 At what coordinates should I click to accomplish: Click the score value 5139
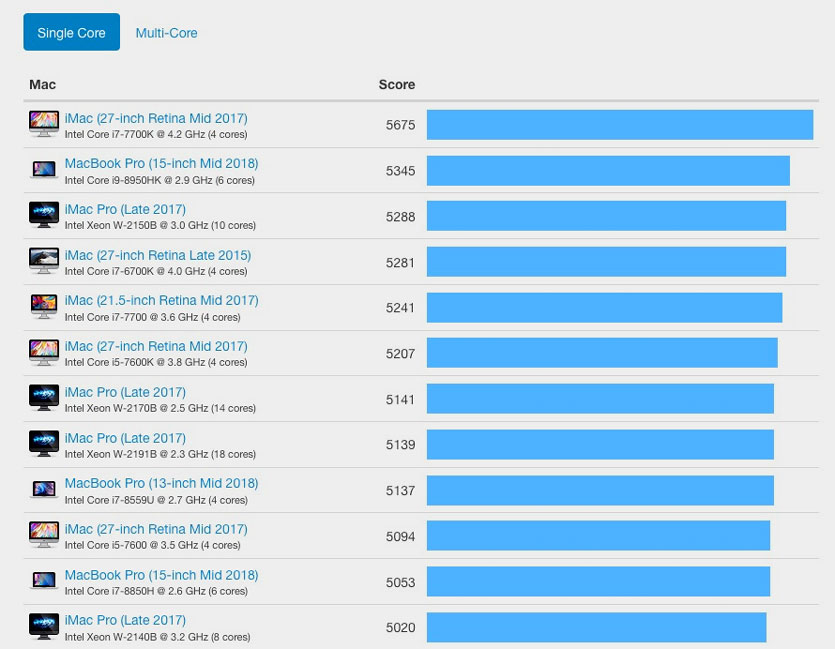[x=400, y=445]
